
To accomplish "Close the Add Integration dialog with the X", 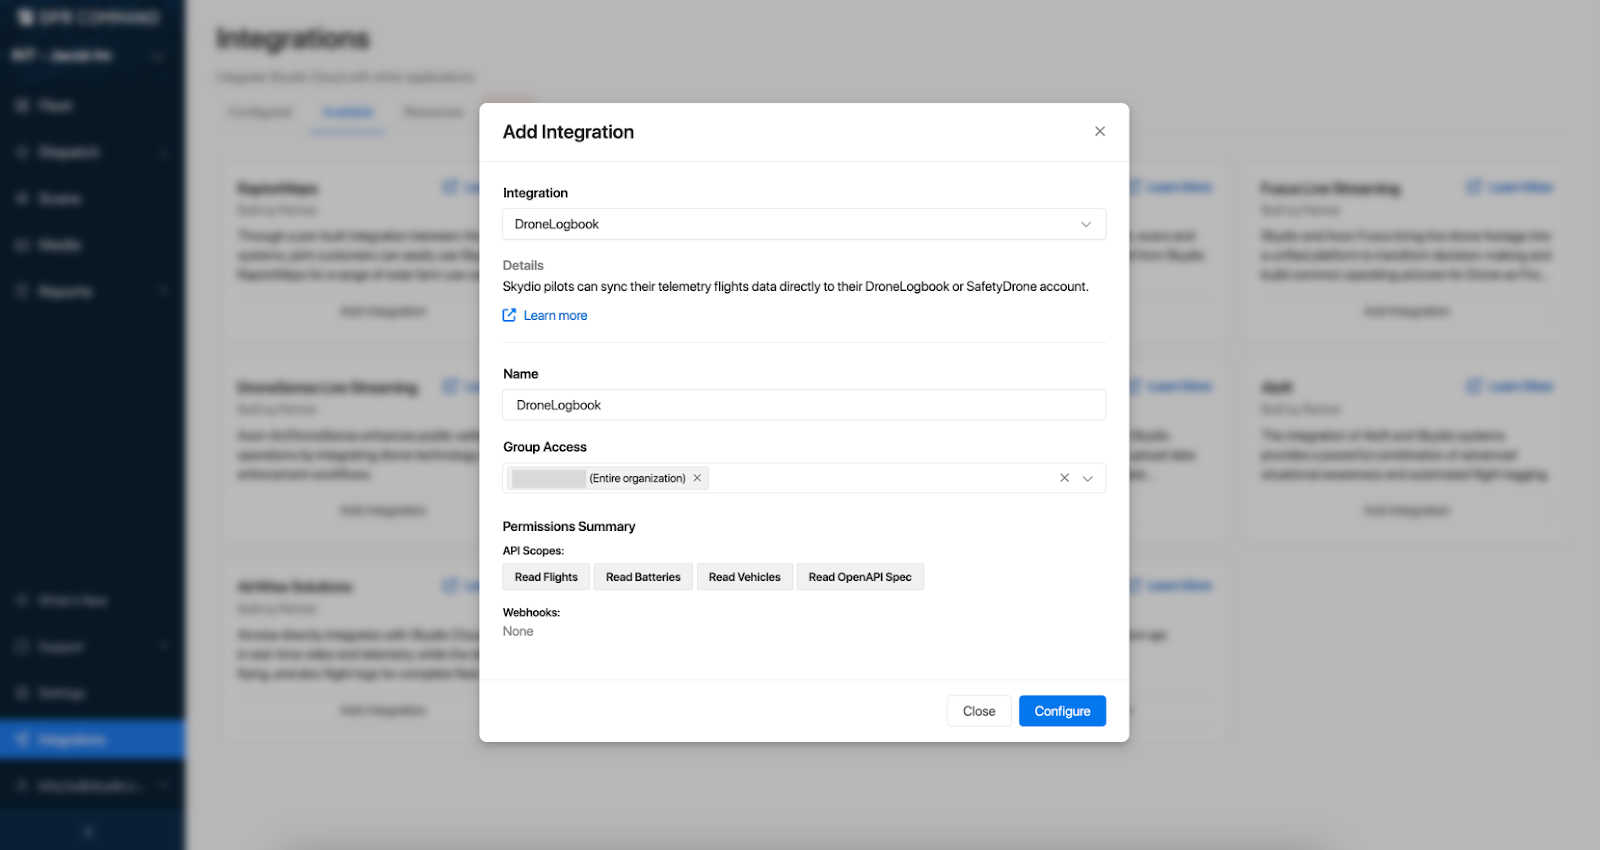I will click(x=1099, y=131).
